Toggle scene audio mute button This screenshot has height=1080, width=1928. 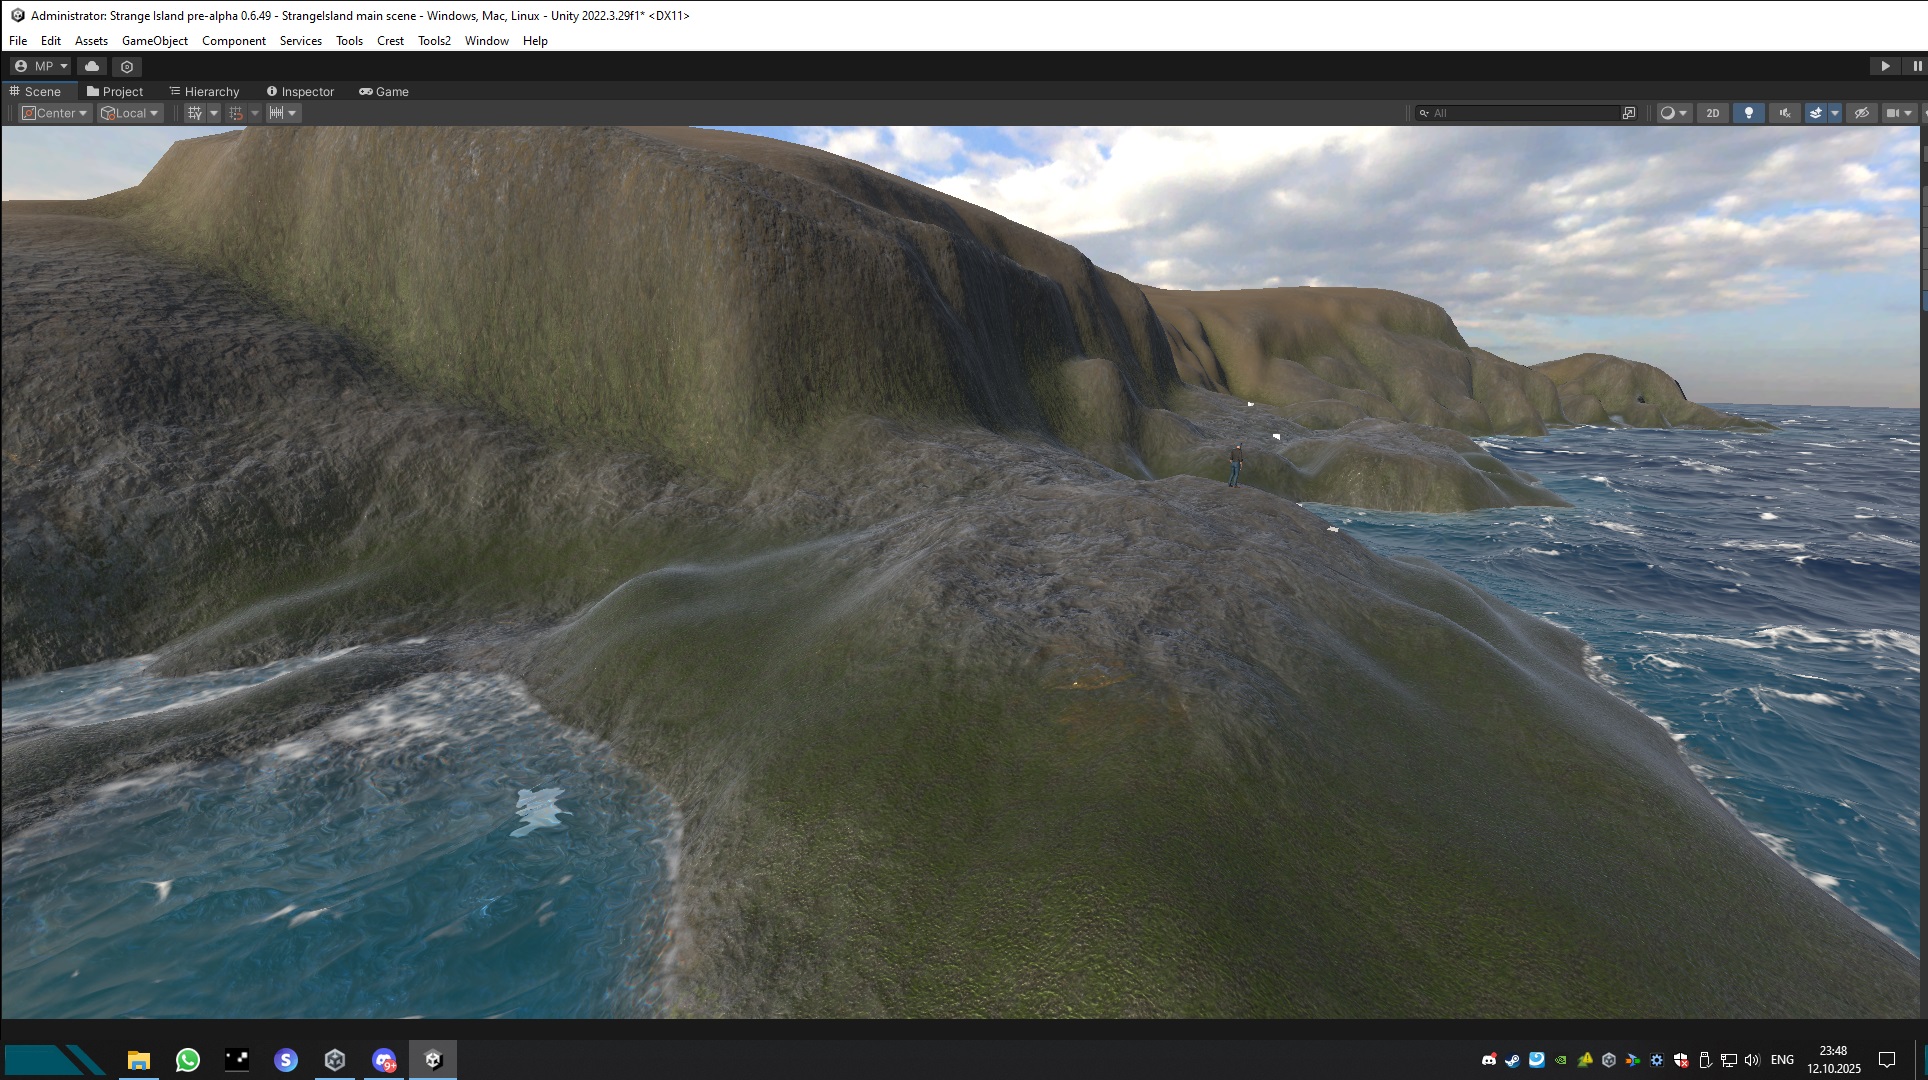[1784, 113]
